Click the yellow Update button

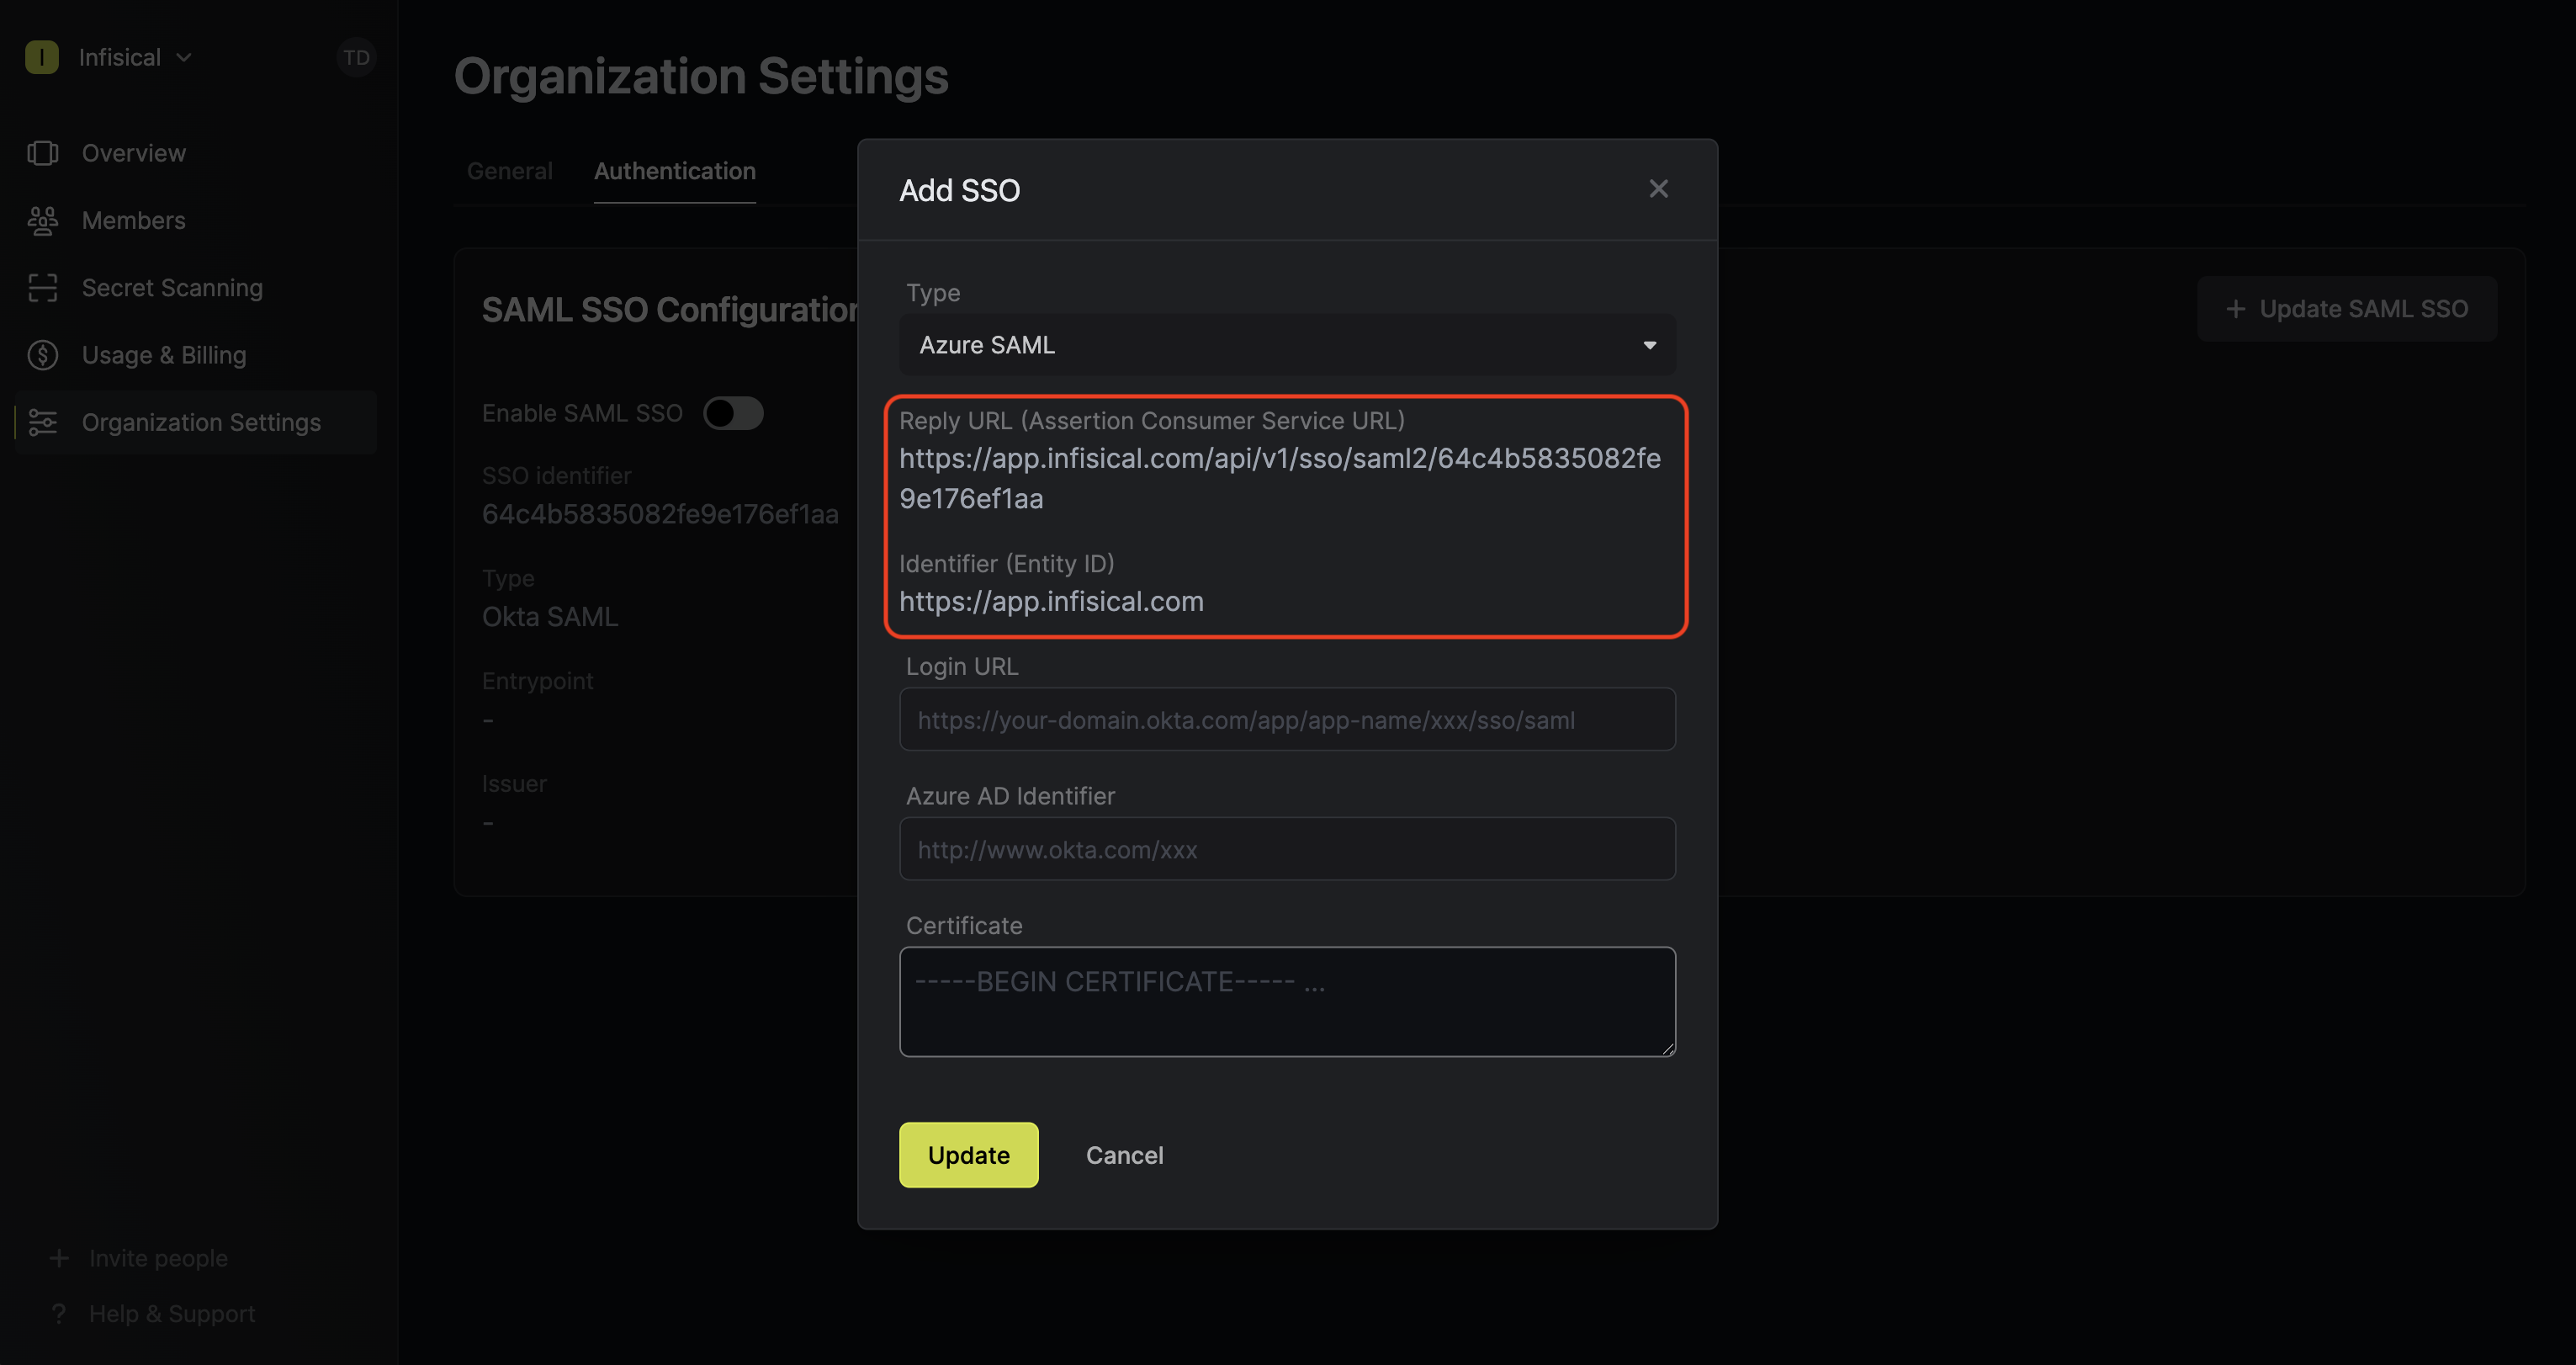[x=968, y=1155]
